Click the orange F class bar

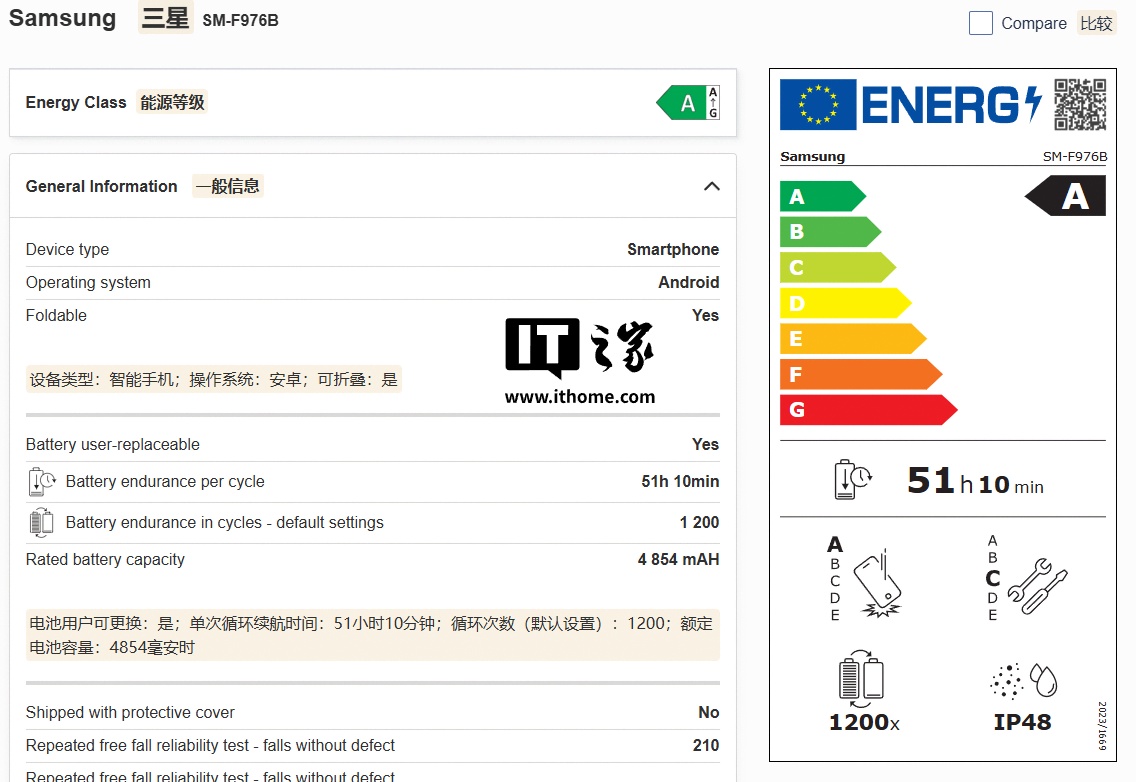point(861,374)
